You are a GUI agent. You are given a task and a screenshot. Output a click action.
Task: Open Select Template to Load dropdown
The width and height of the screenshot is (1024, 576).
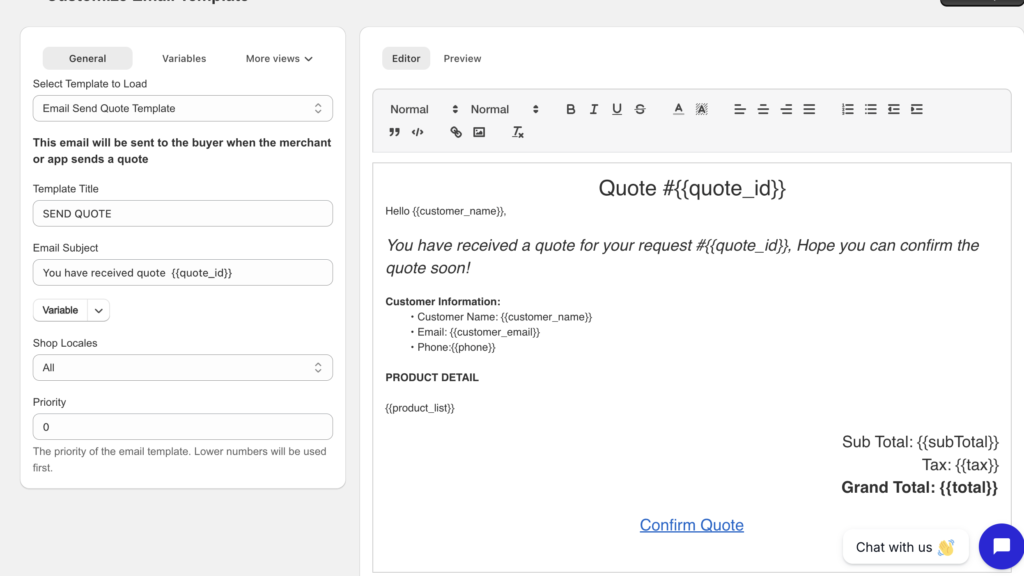tap(183, 108)
